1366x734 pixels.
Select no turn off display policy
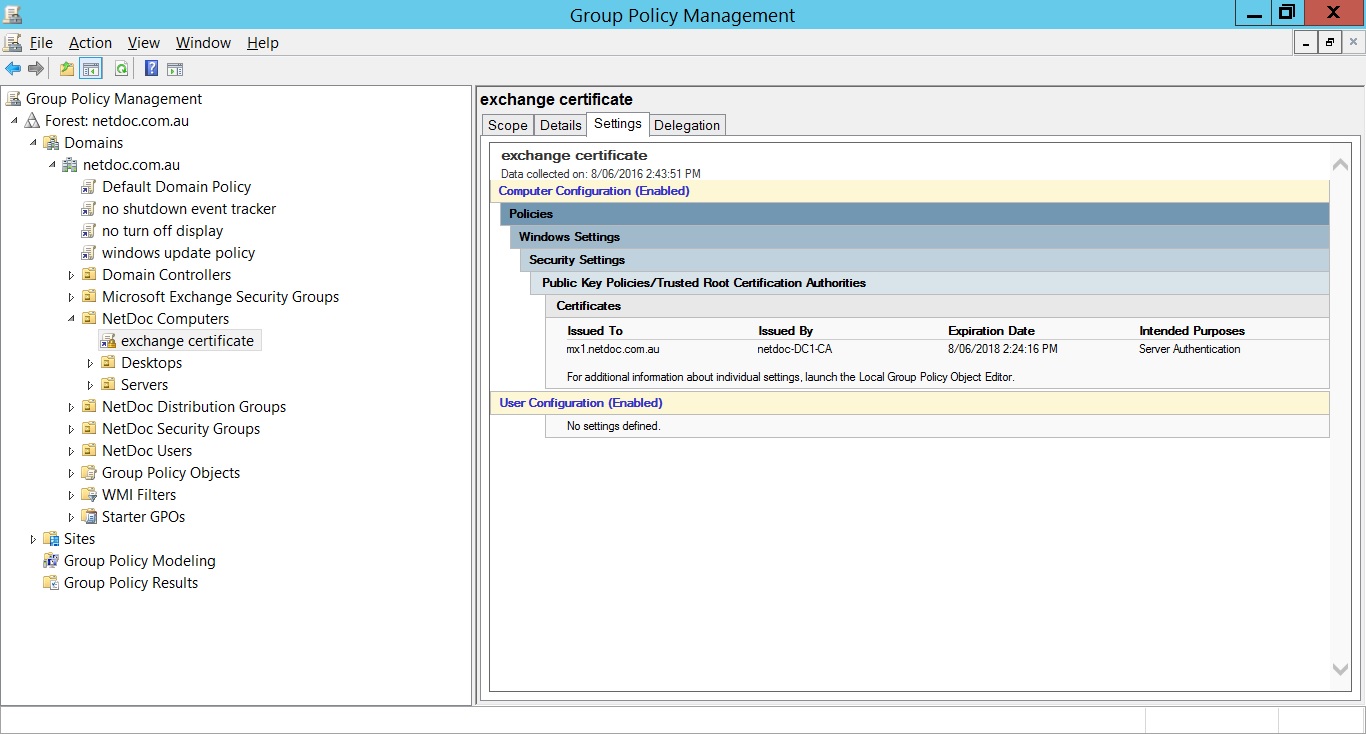(x=163, y=231)
